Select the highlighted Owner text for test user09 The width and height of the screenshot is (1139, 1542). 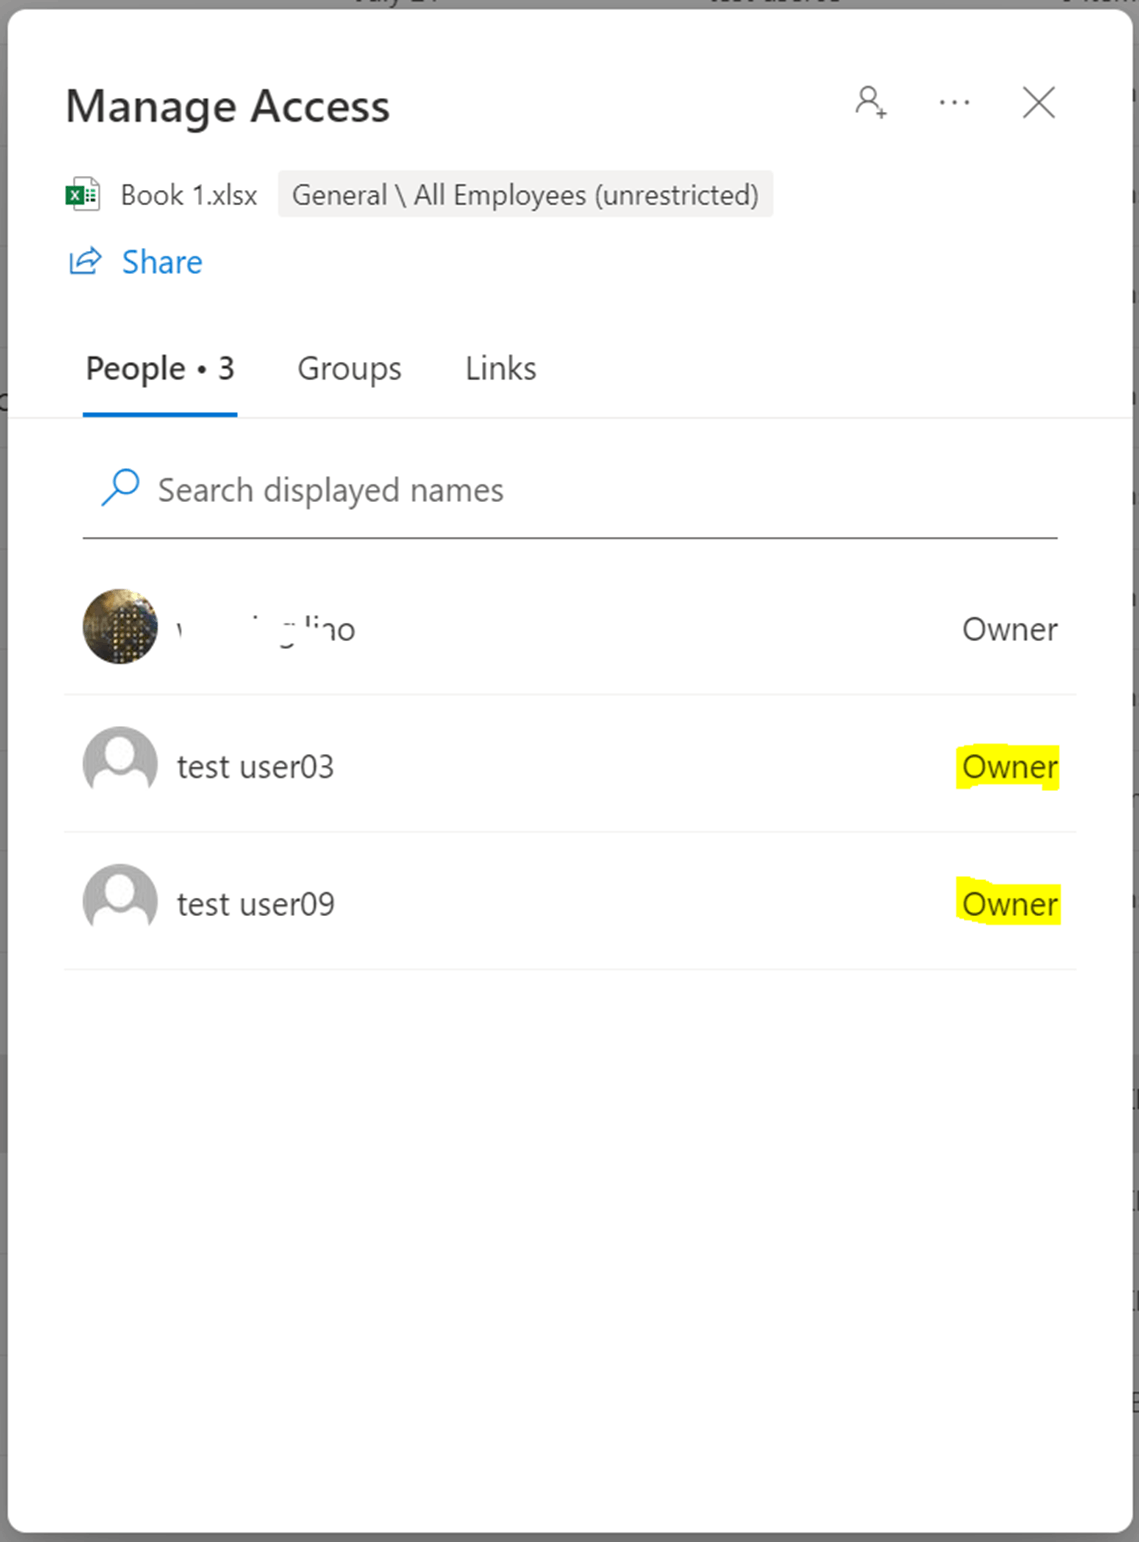coord(1009,903)
